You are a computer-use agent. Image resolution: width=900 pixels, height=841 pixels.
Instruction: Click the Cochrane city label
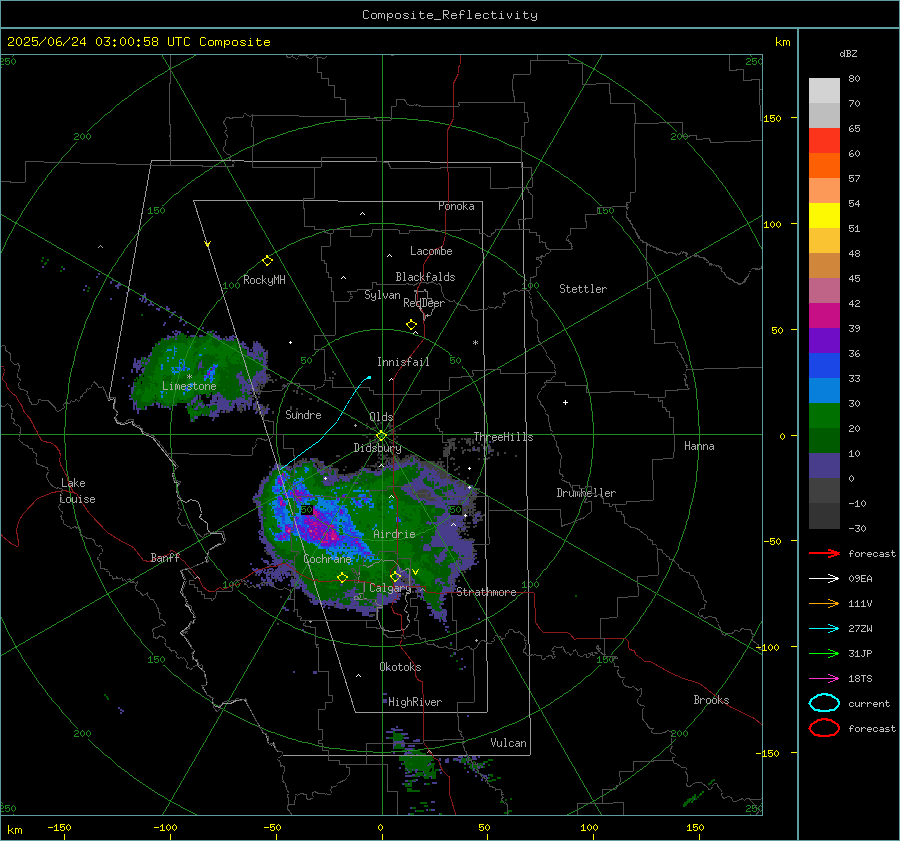tap(327, 559)
